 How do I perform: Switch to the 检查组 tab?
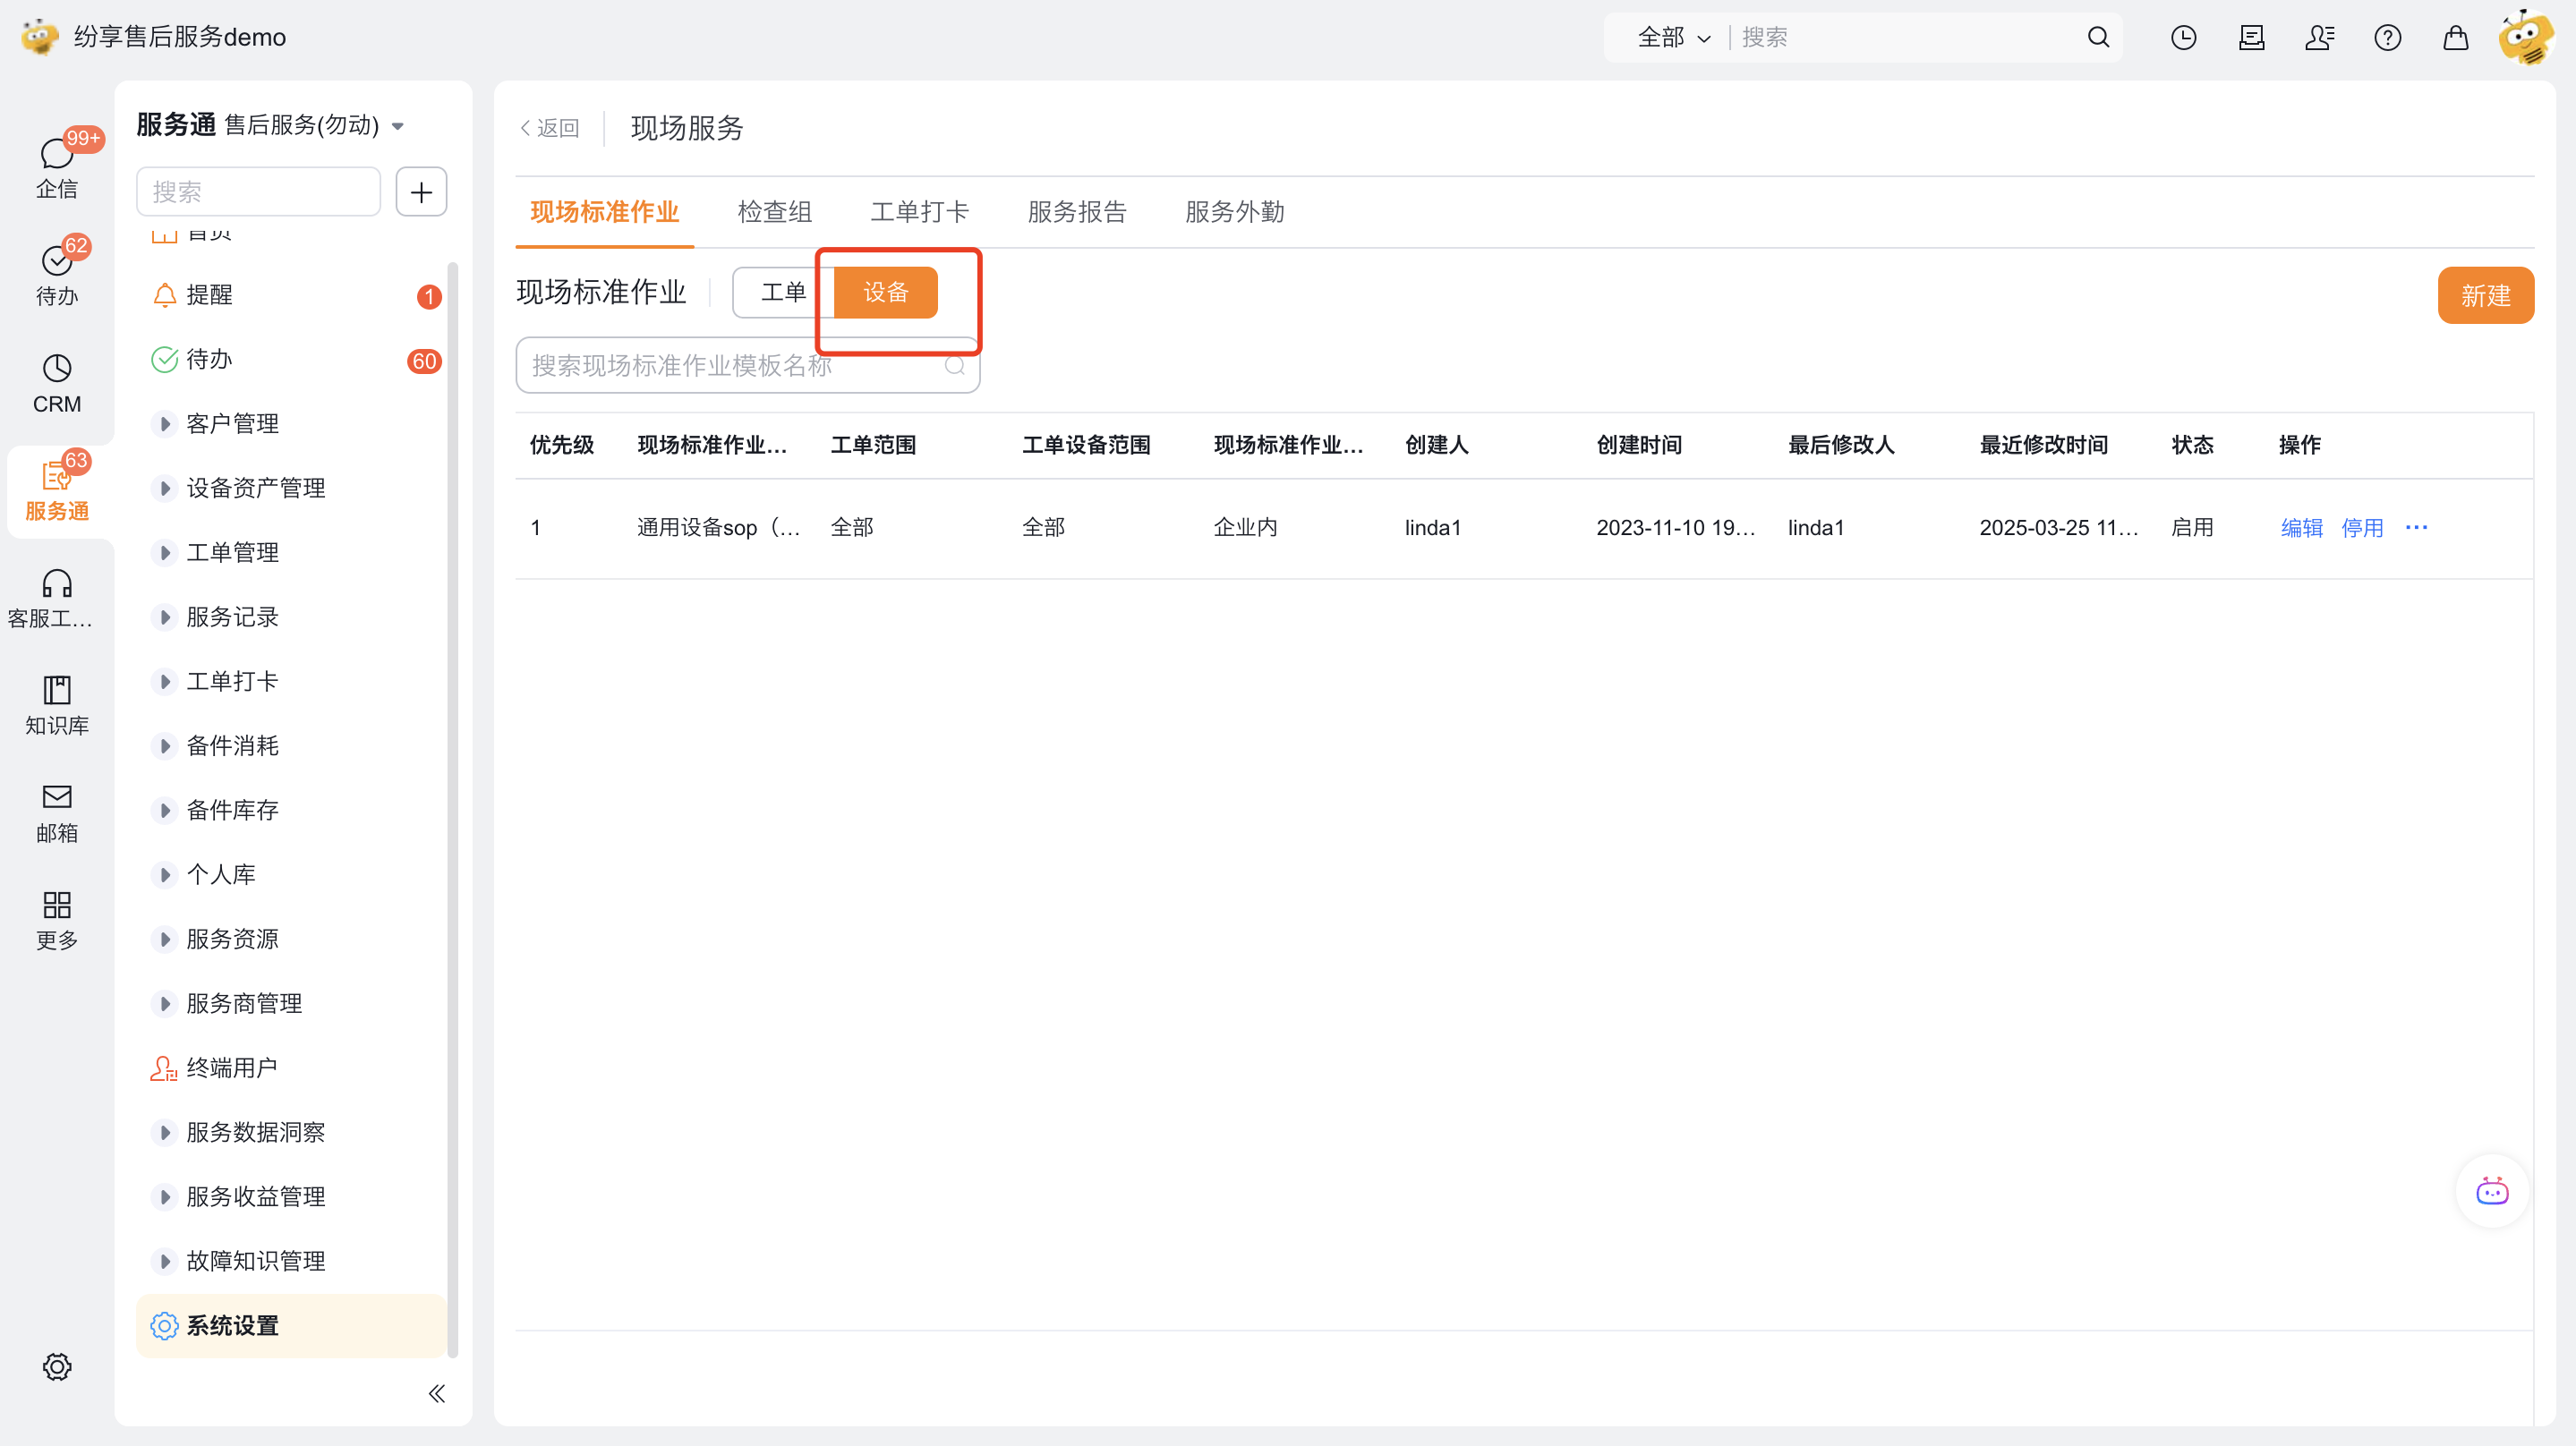tap(774, 212)
